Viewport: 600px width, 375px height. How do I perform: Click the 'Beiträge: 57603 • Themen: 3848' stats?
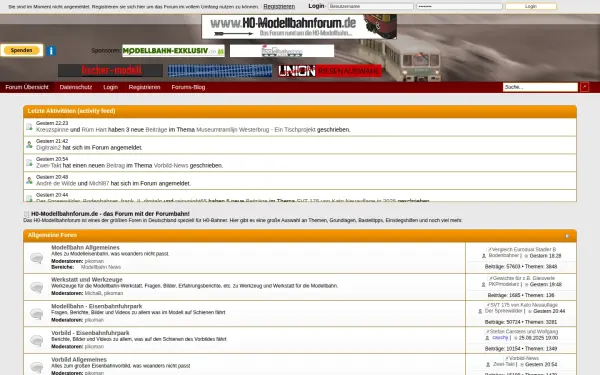tap(521, 267)
